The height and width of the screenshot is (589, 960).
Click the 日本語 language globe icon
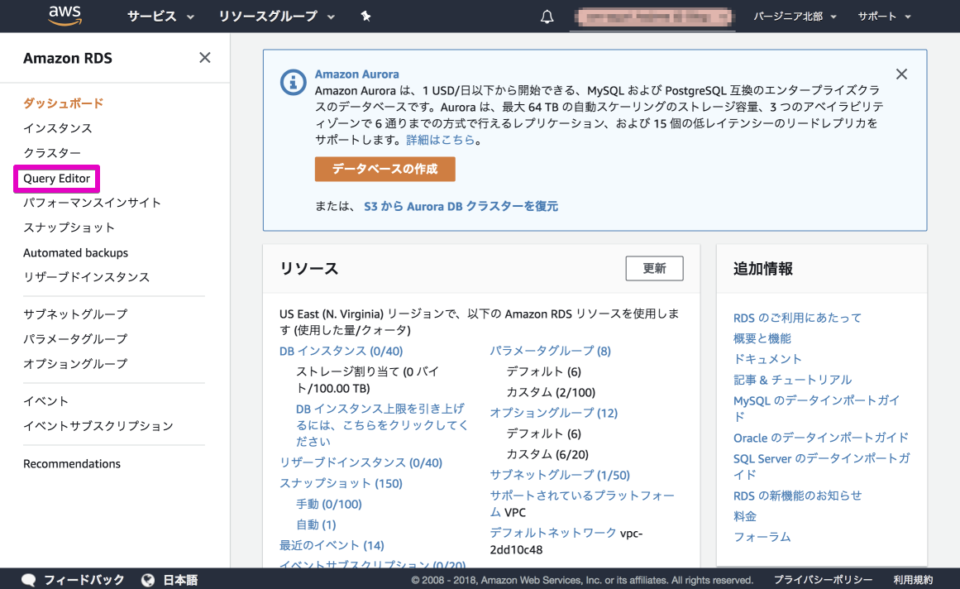click(x=148, y=578)
